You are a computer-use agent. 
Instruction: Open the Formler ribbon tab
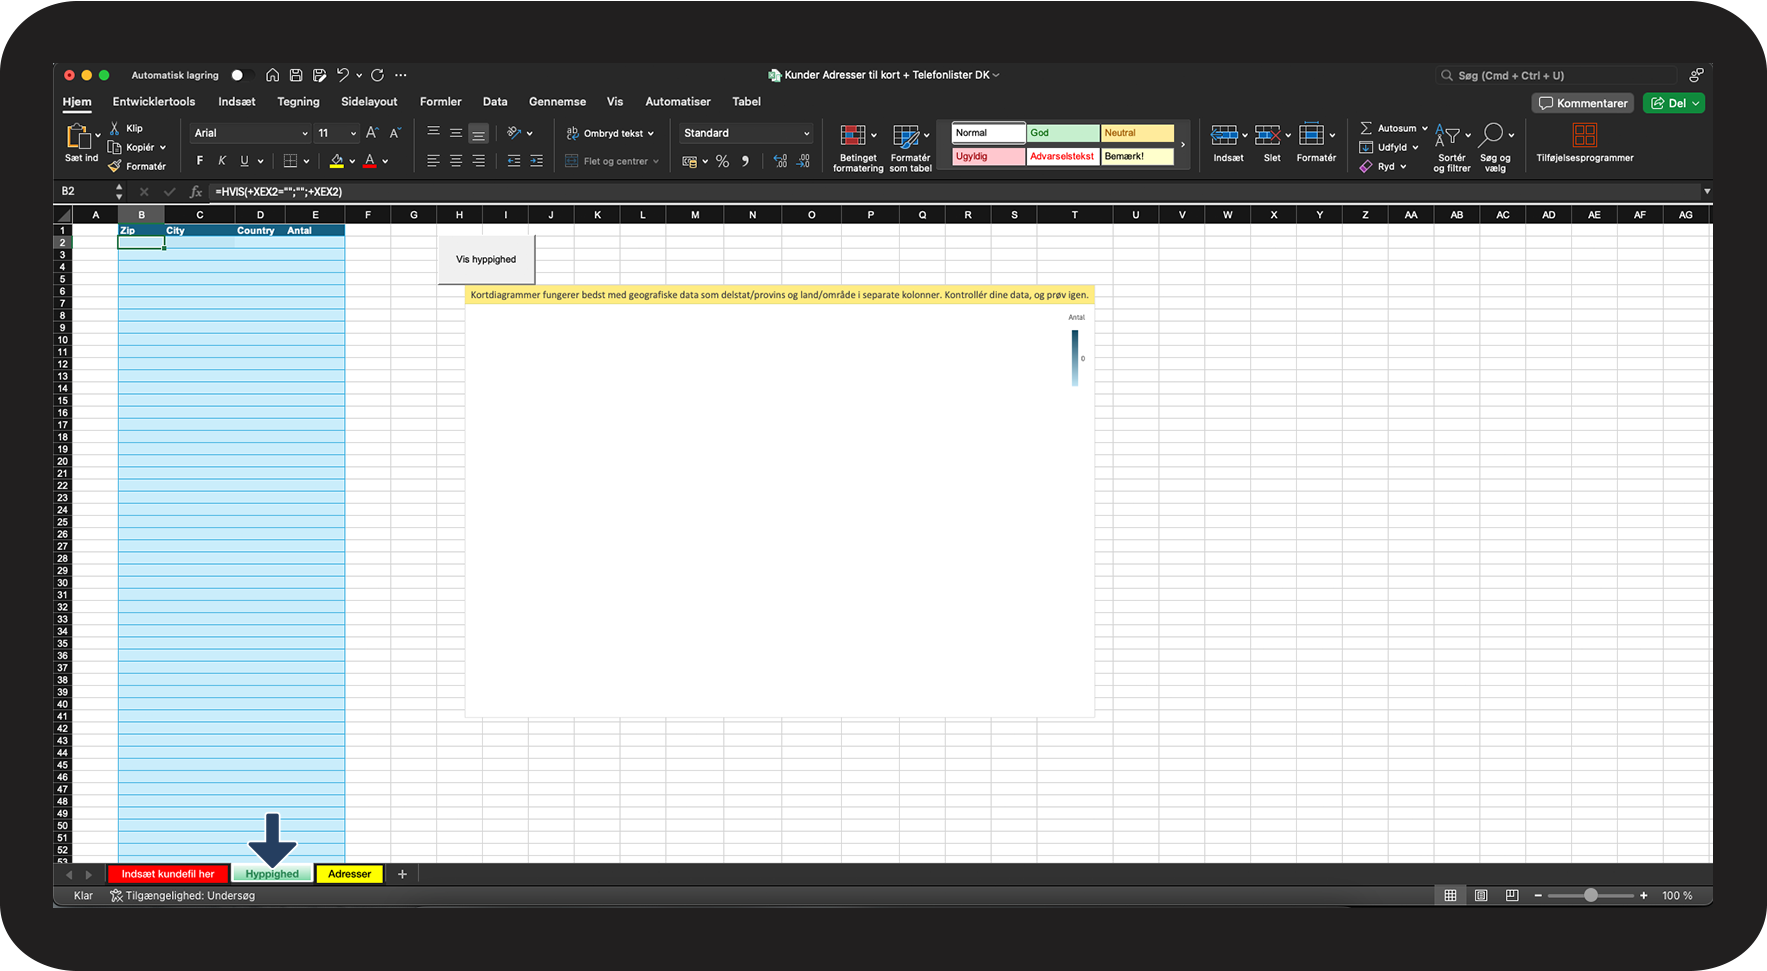coord(440,102)
